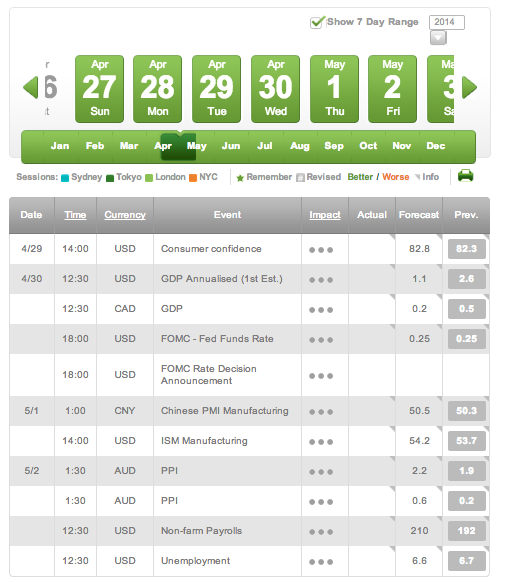The height and width of the screenshot is (583, 506).
Task: Click previous value 1.9 badge
Action: pyautogui.click(x=467, y=471)
